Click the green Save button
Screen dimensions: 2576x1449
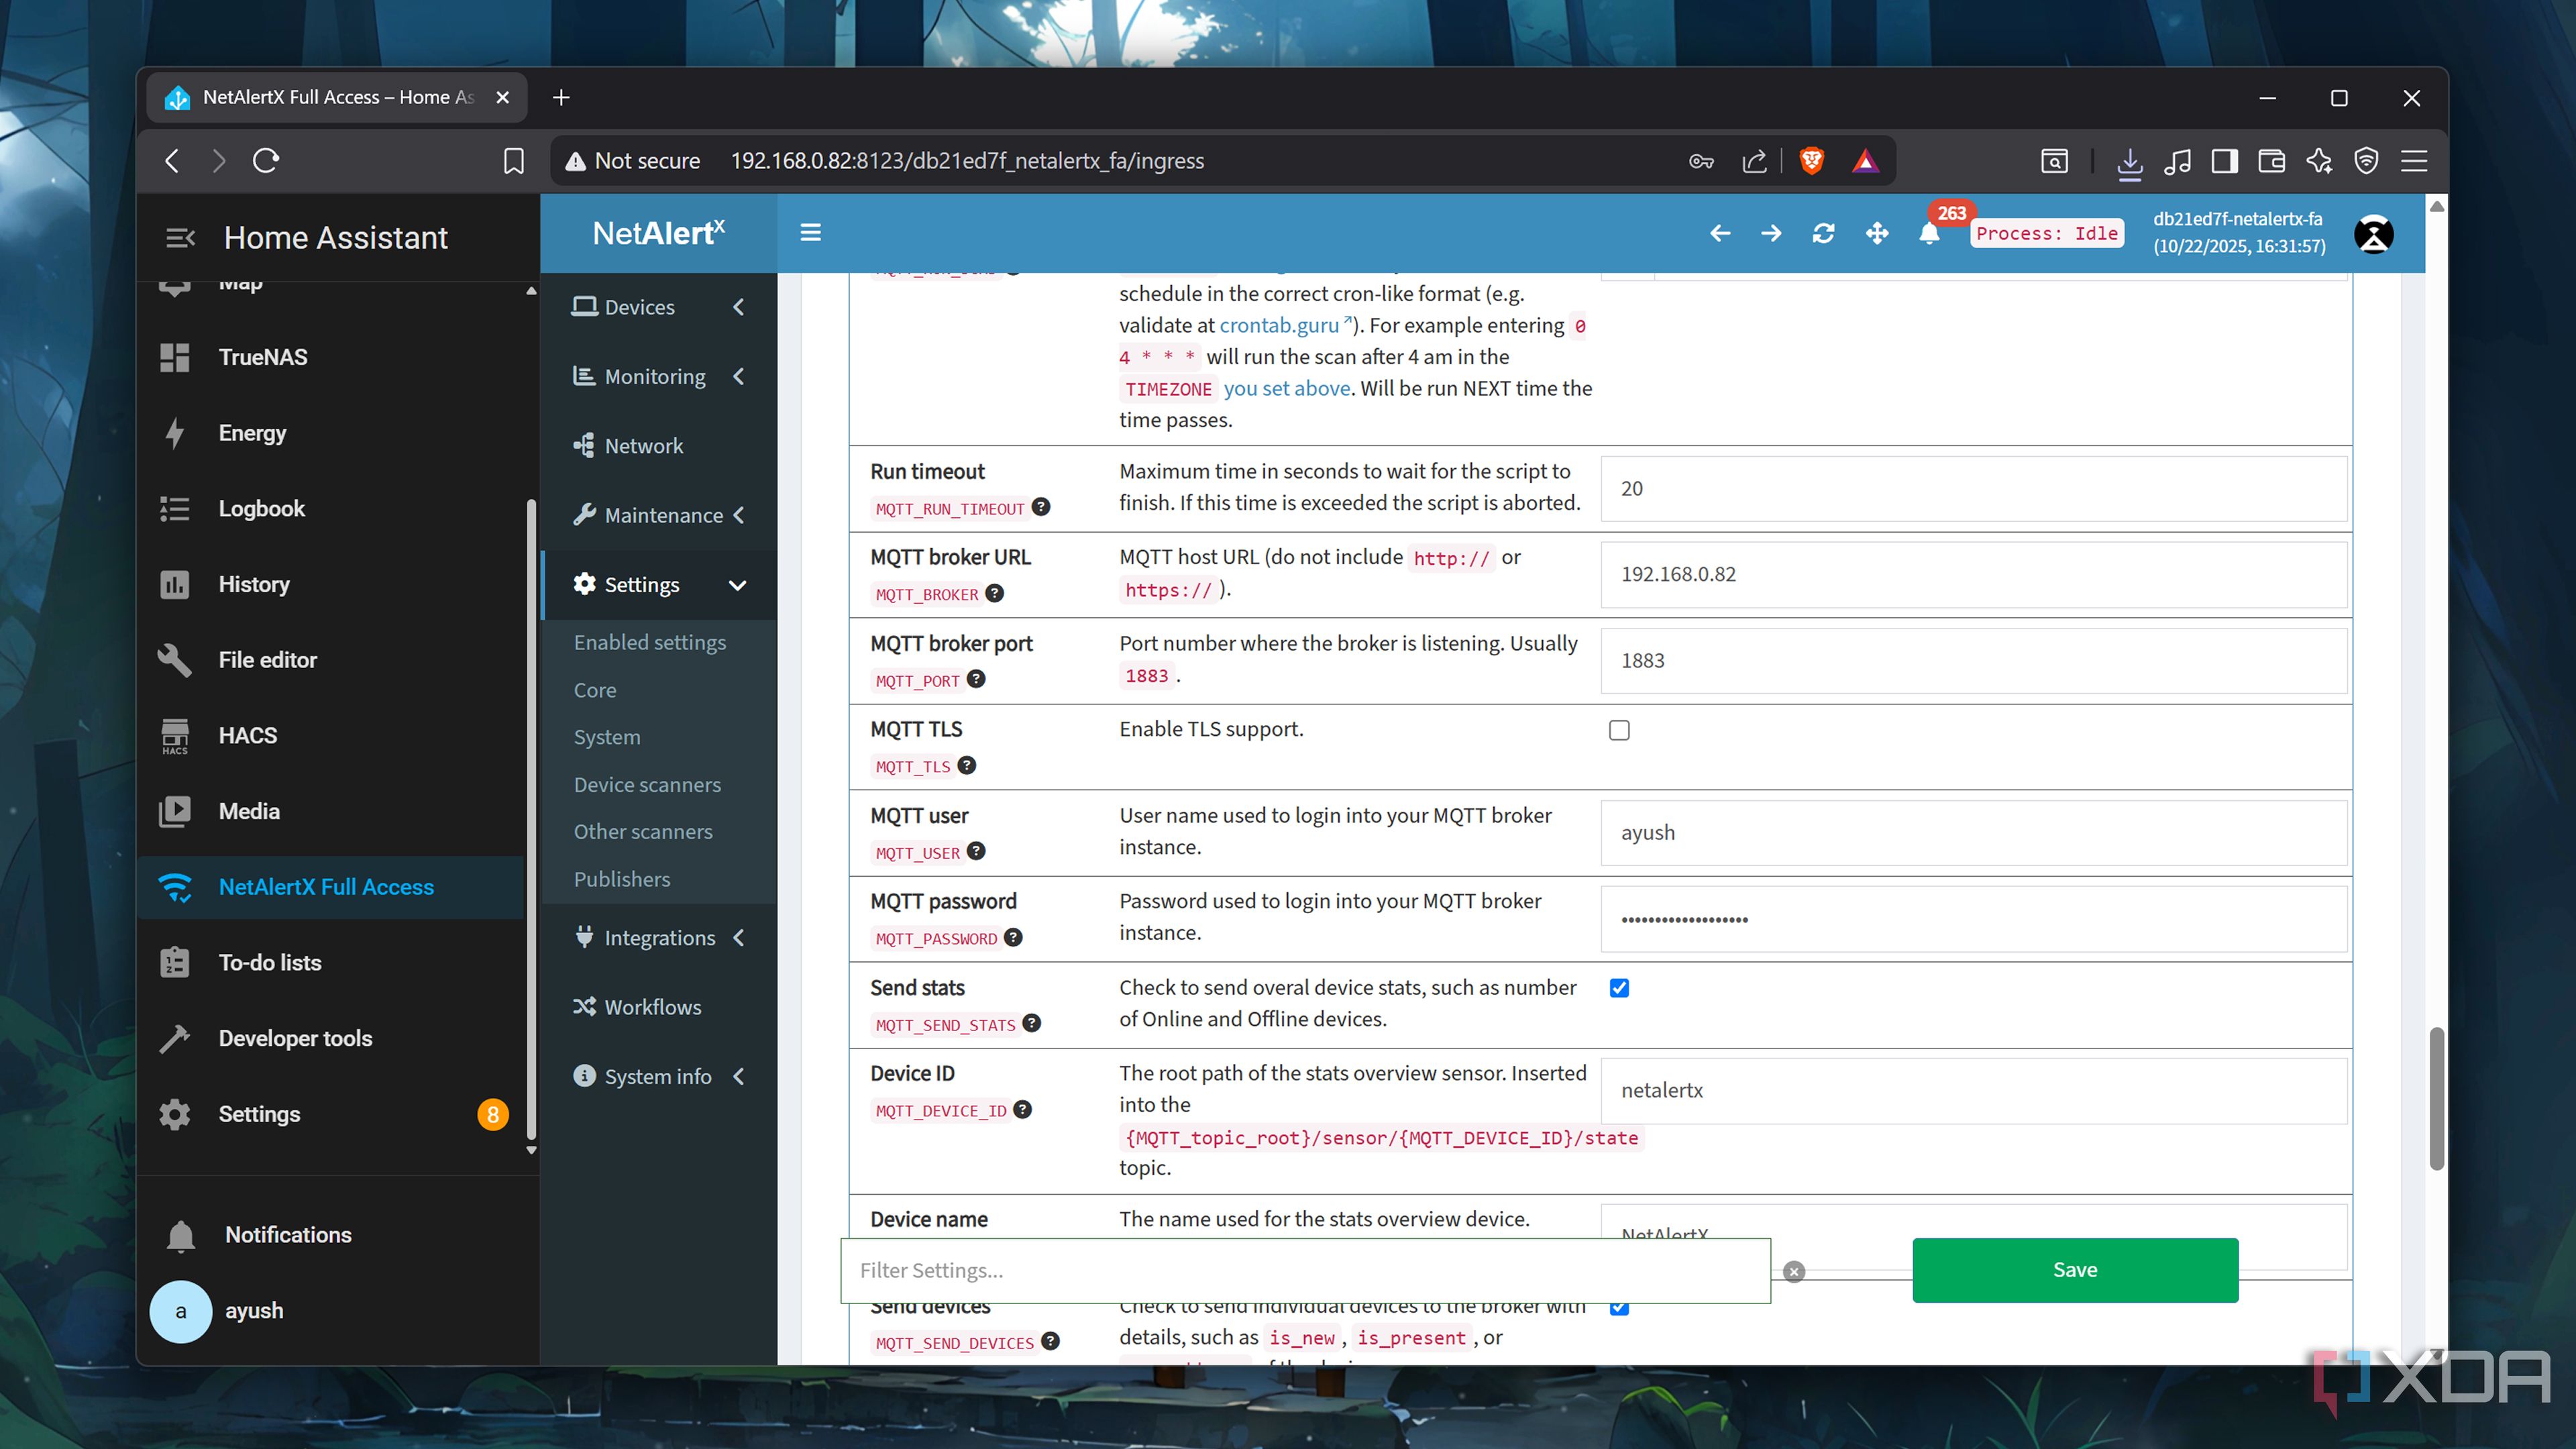tap(2075, 1270)
